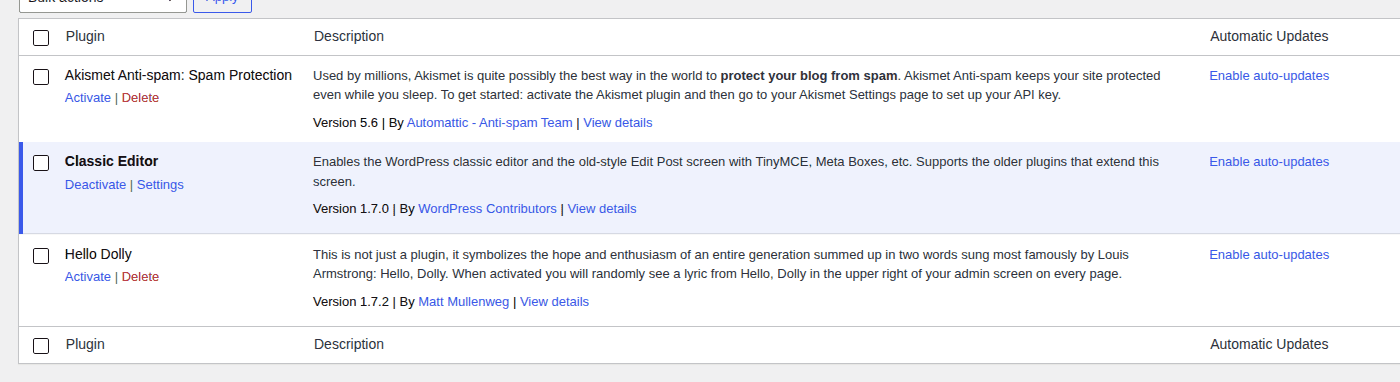Click the Plugin column header at top
Viewport: 1400px width, 382px height.
pyautogui.click(x=85, y=36)
